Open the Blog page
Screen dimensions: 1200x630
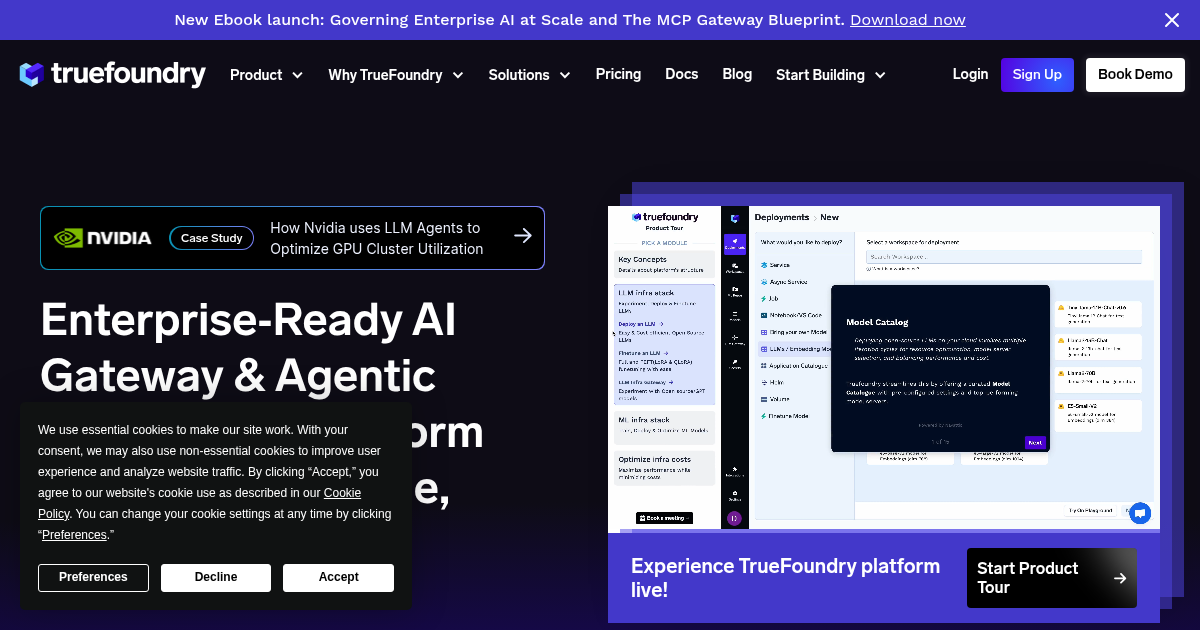pos(737,74)
